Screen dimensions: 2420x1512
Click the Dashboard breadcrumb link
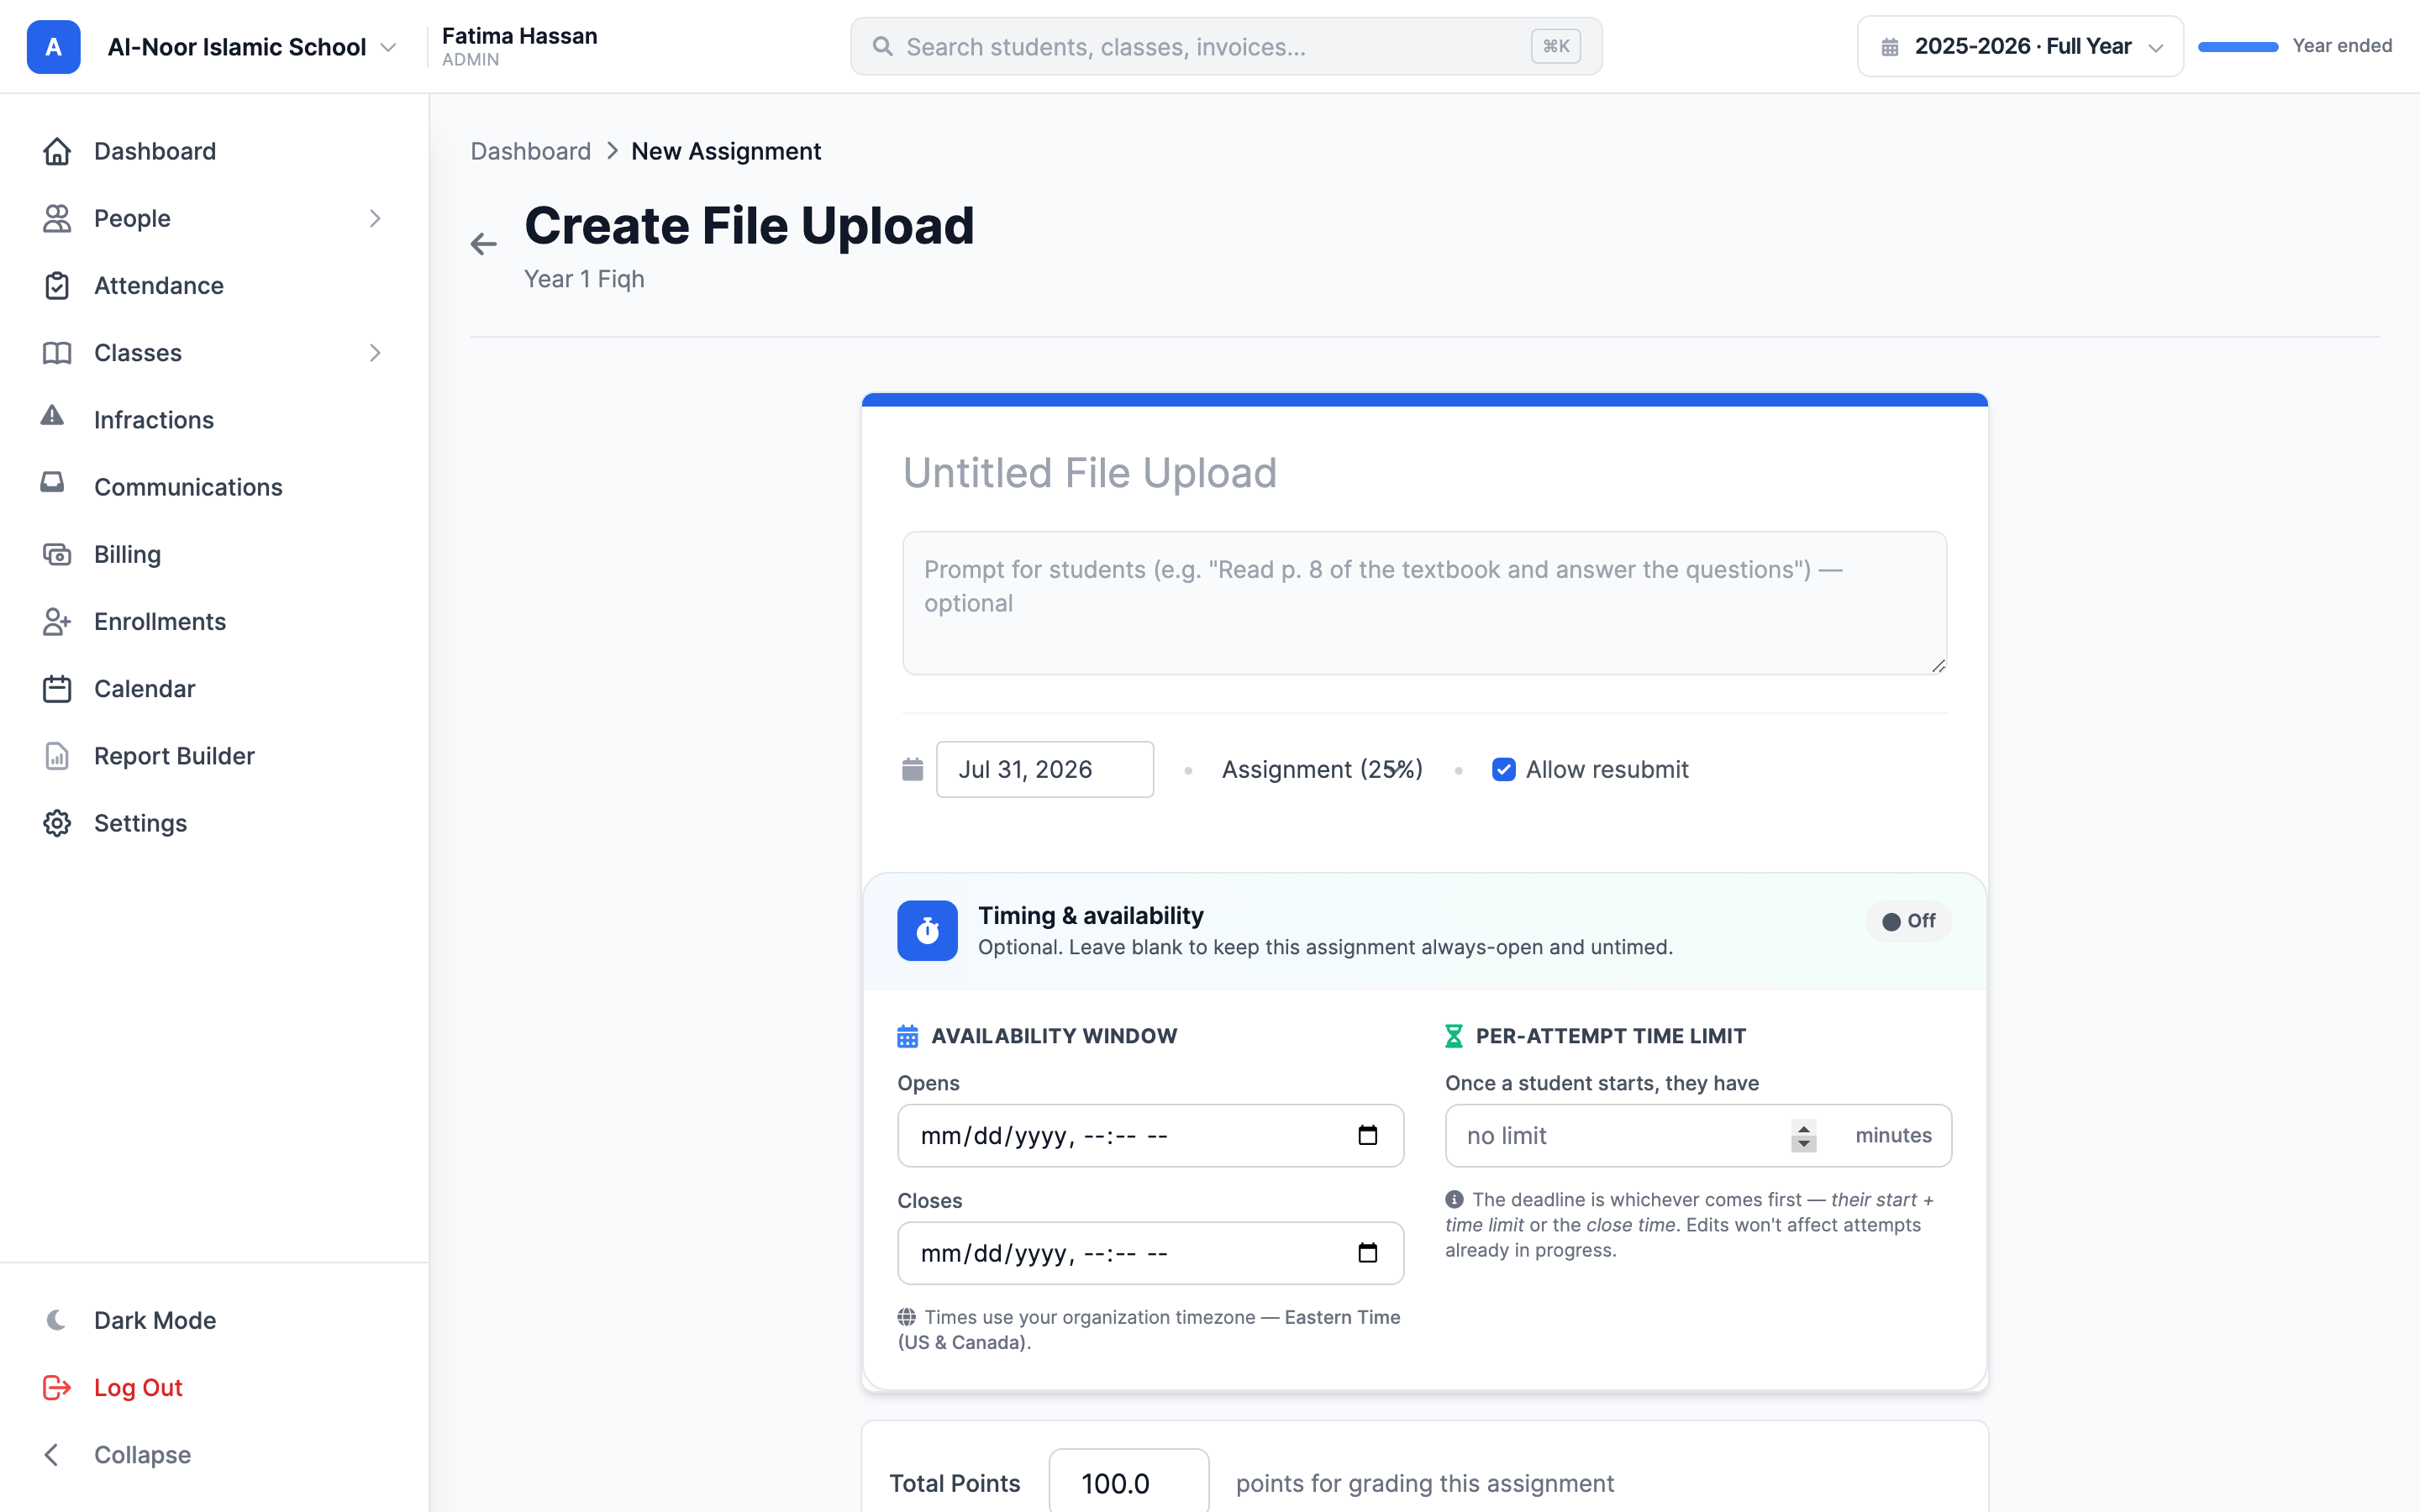click(x=530, y=151)
